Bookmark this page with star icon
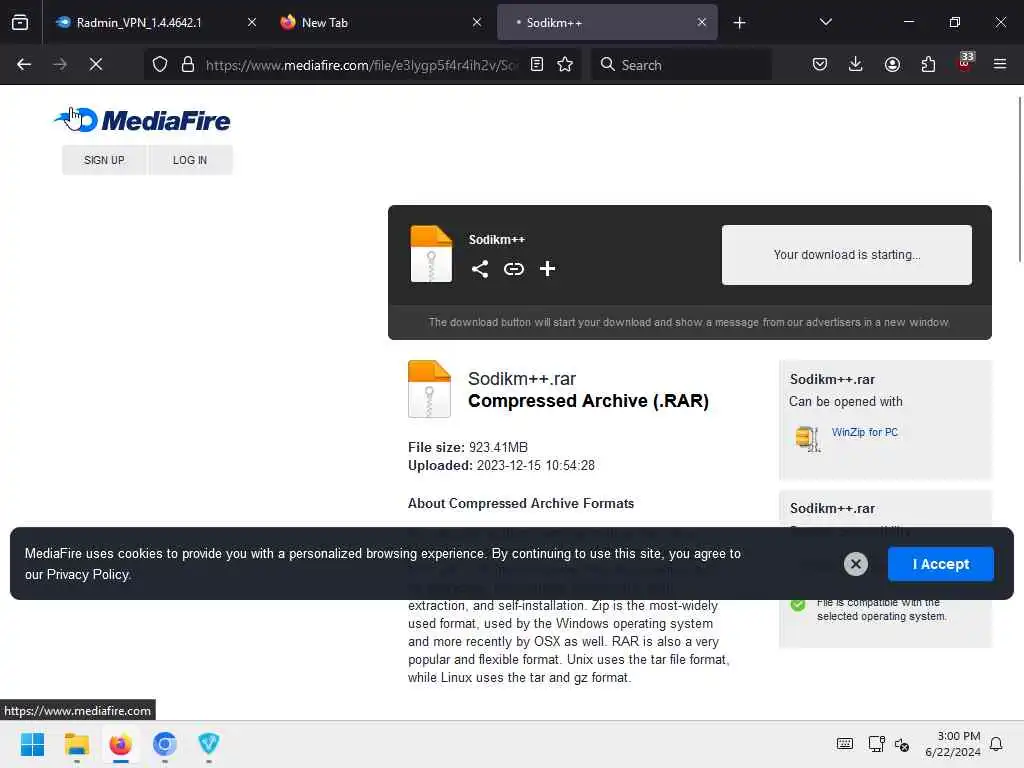This screenshot has height=768, width=1024. [x=565, y=64]
